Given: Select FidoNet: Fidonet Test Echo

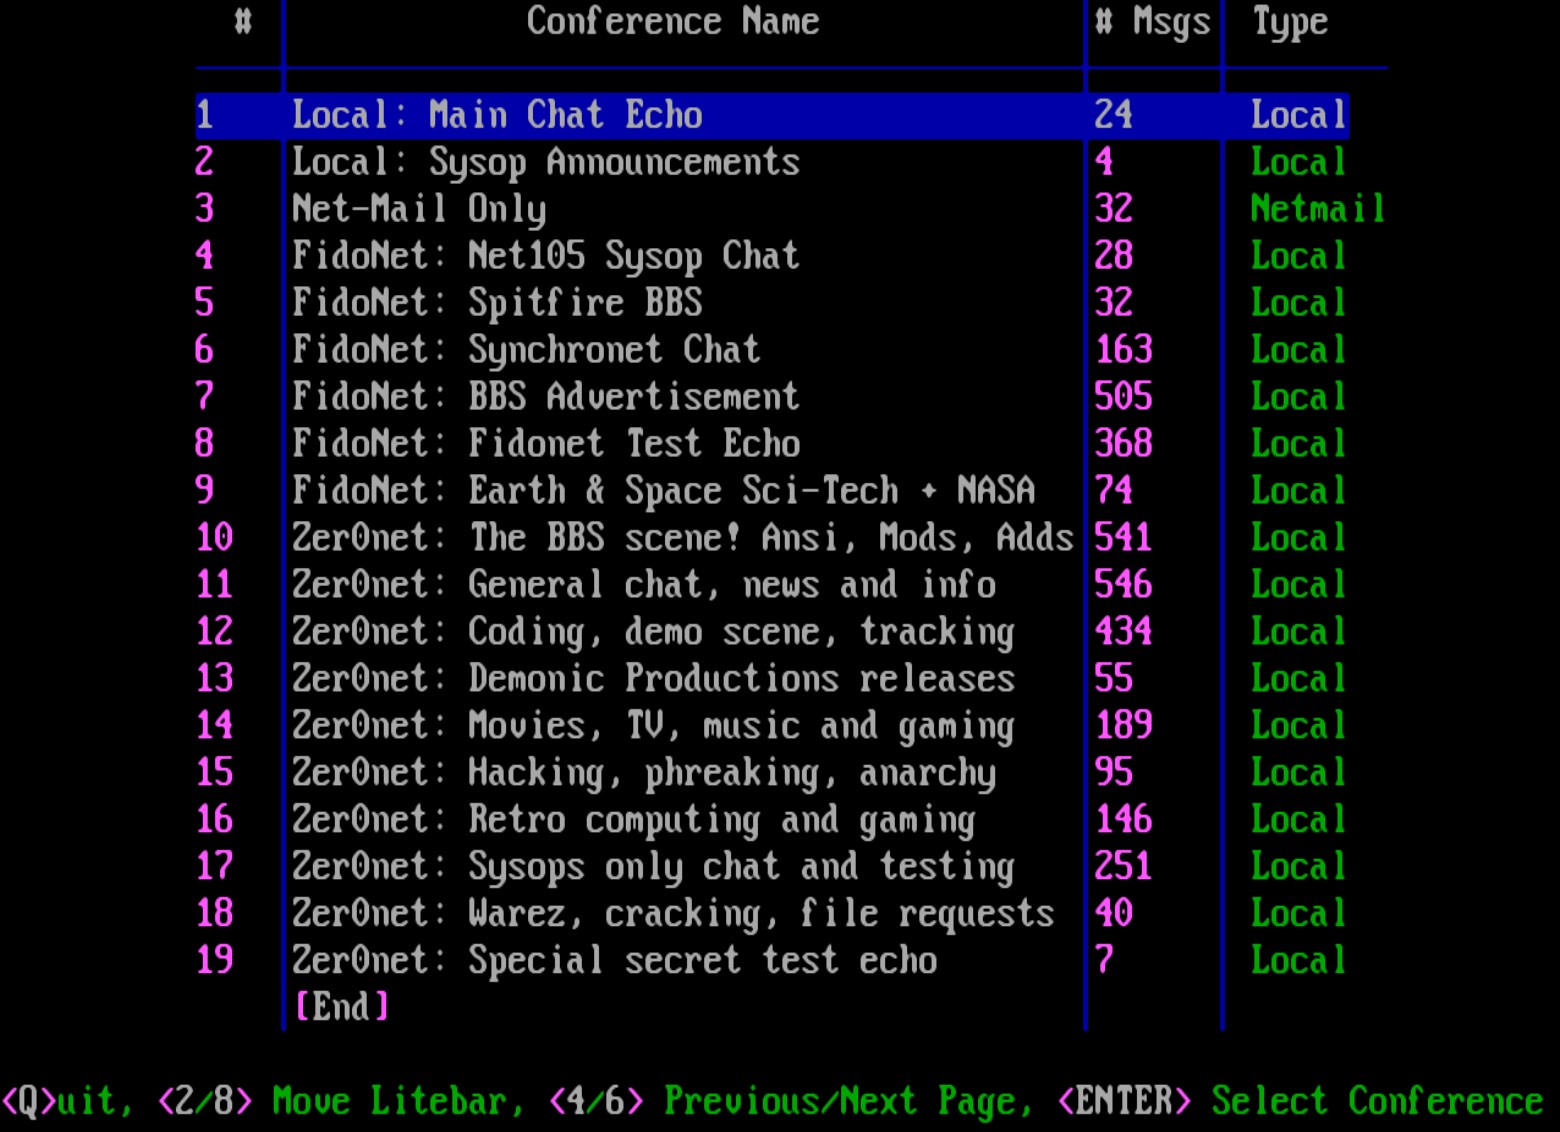Looking at the screenshot, I should click(546, 444).
